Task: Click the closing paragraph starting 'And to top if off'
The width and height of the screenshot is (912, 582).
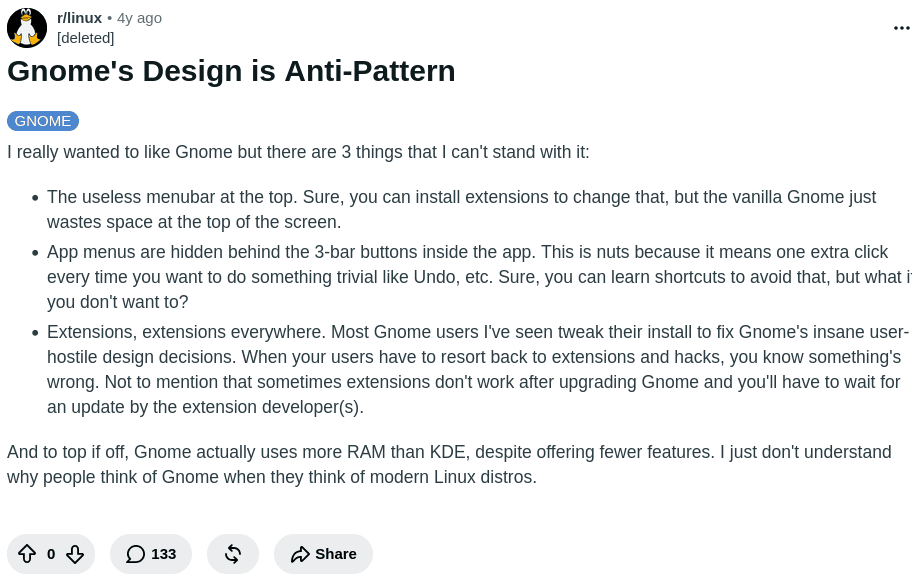Action: tap(449, 465)
